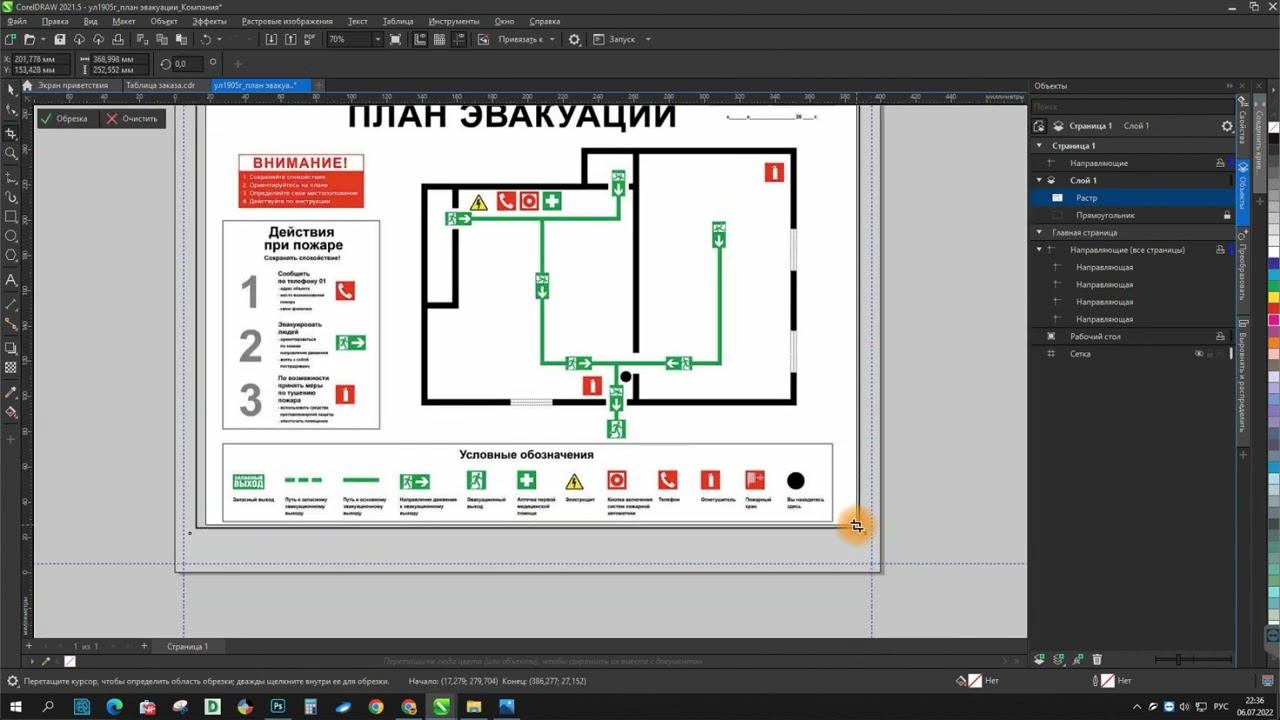Image resolution: width=1280 pixels, height=720 pixels.
Task: Collapse the Страница 1 tree section
Action: click(x=1039, y=146)
